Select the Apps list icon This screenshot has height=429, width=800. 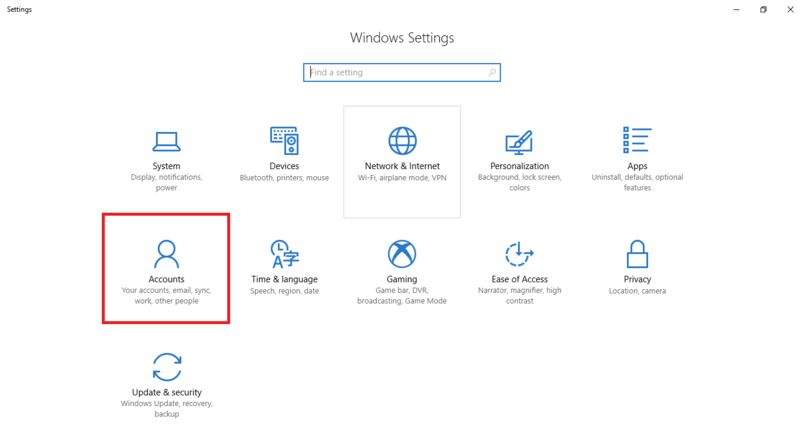pos(637,140)
